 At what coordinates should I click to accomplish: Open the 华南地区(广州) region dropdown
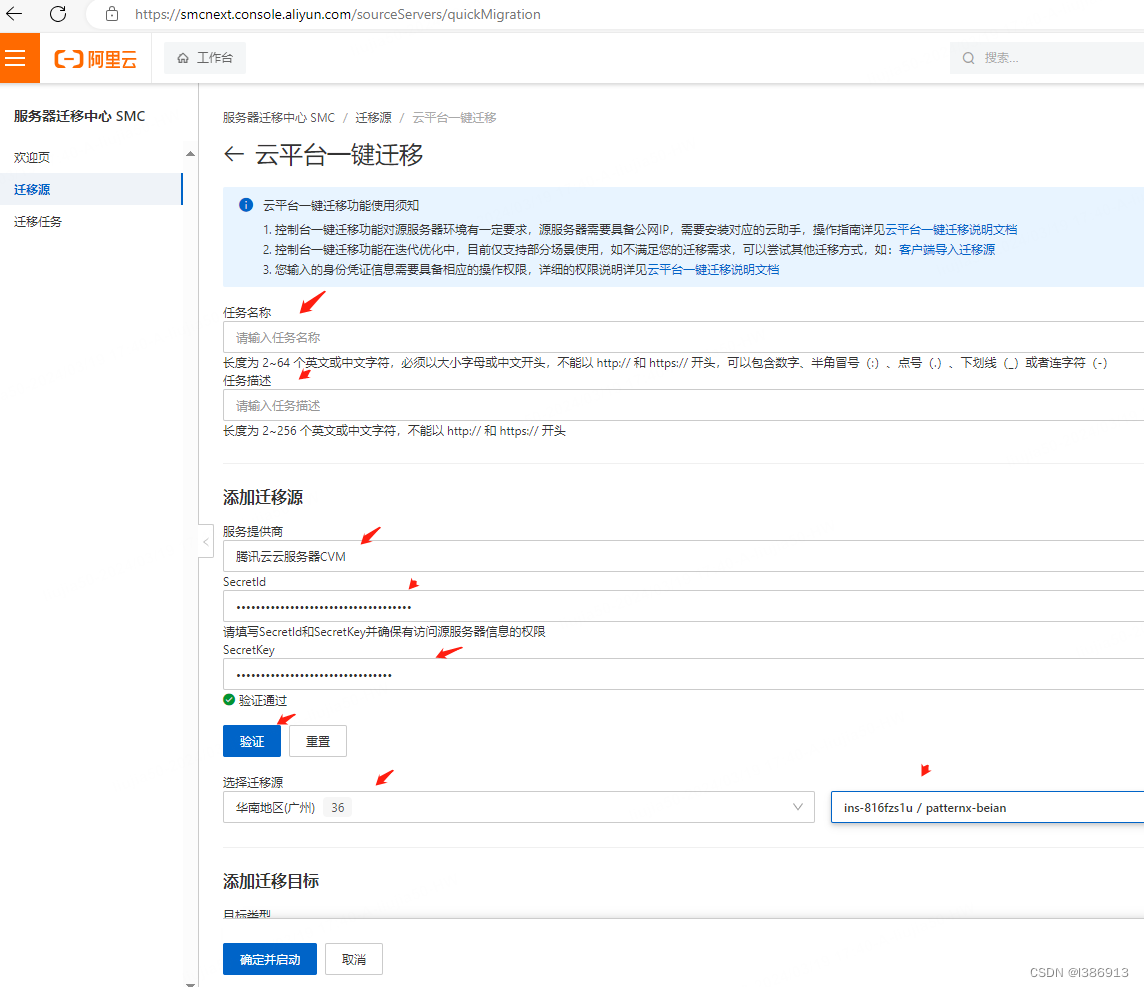[x=518, y=807]
